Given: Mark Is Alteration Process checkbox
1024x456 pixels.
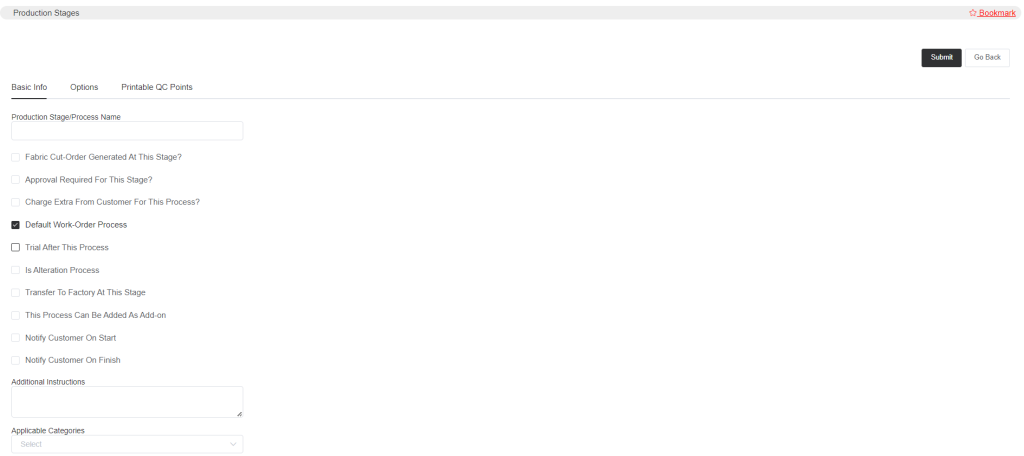Looking at the screenshot, I should point(16,270).
